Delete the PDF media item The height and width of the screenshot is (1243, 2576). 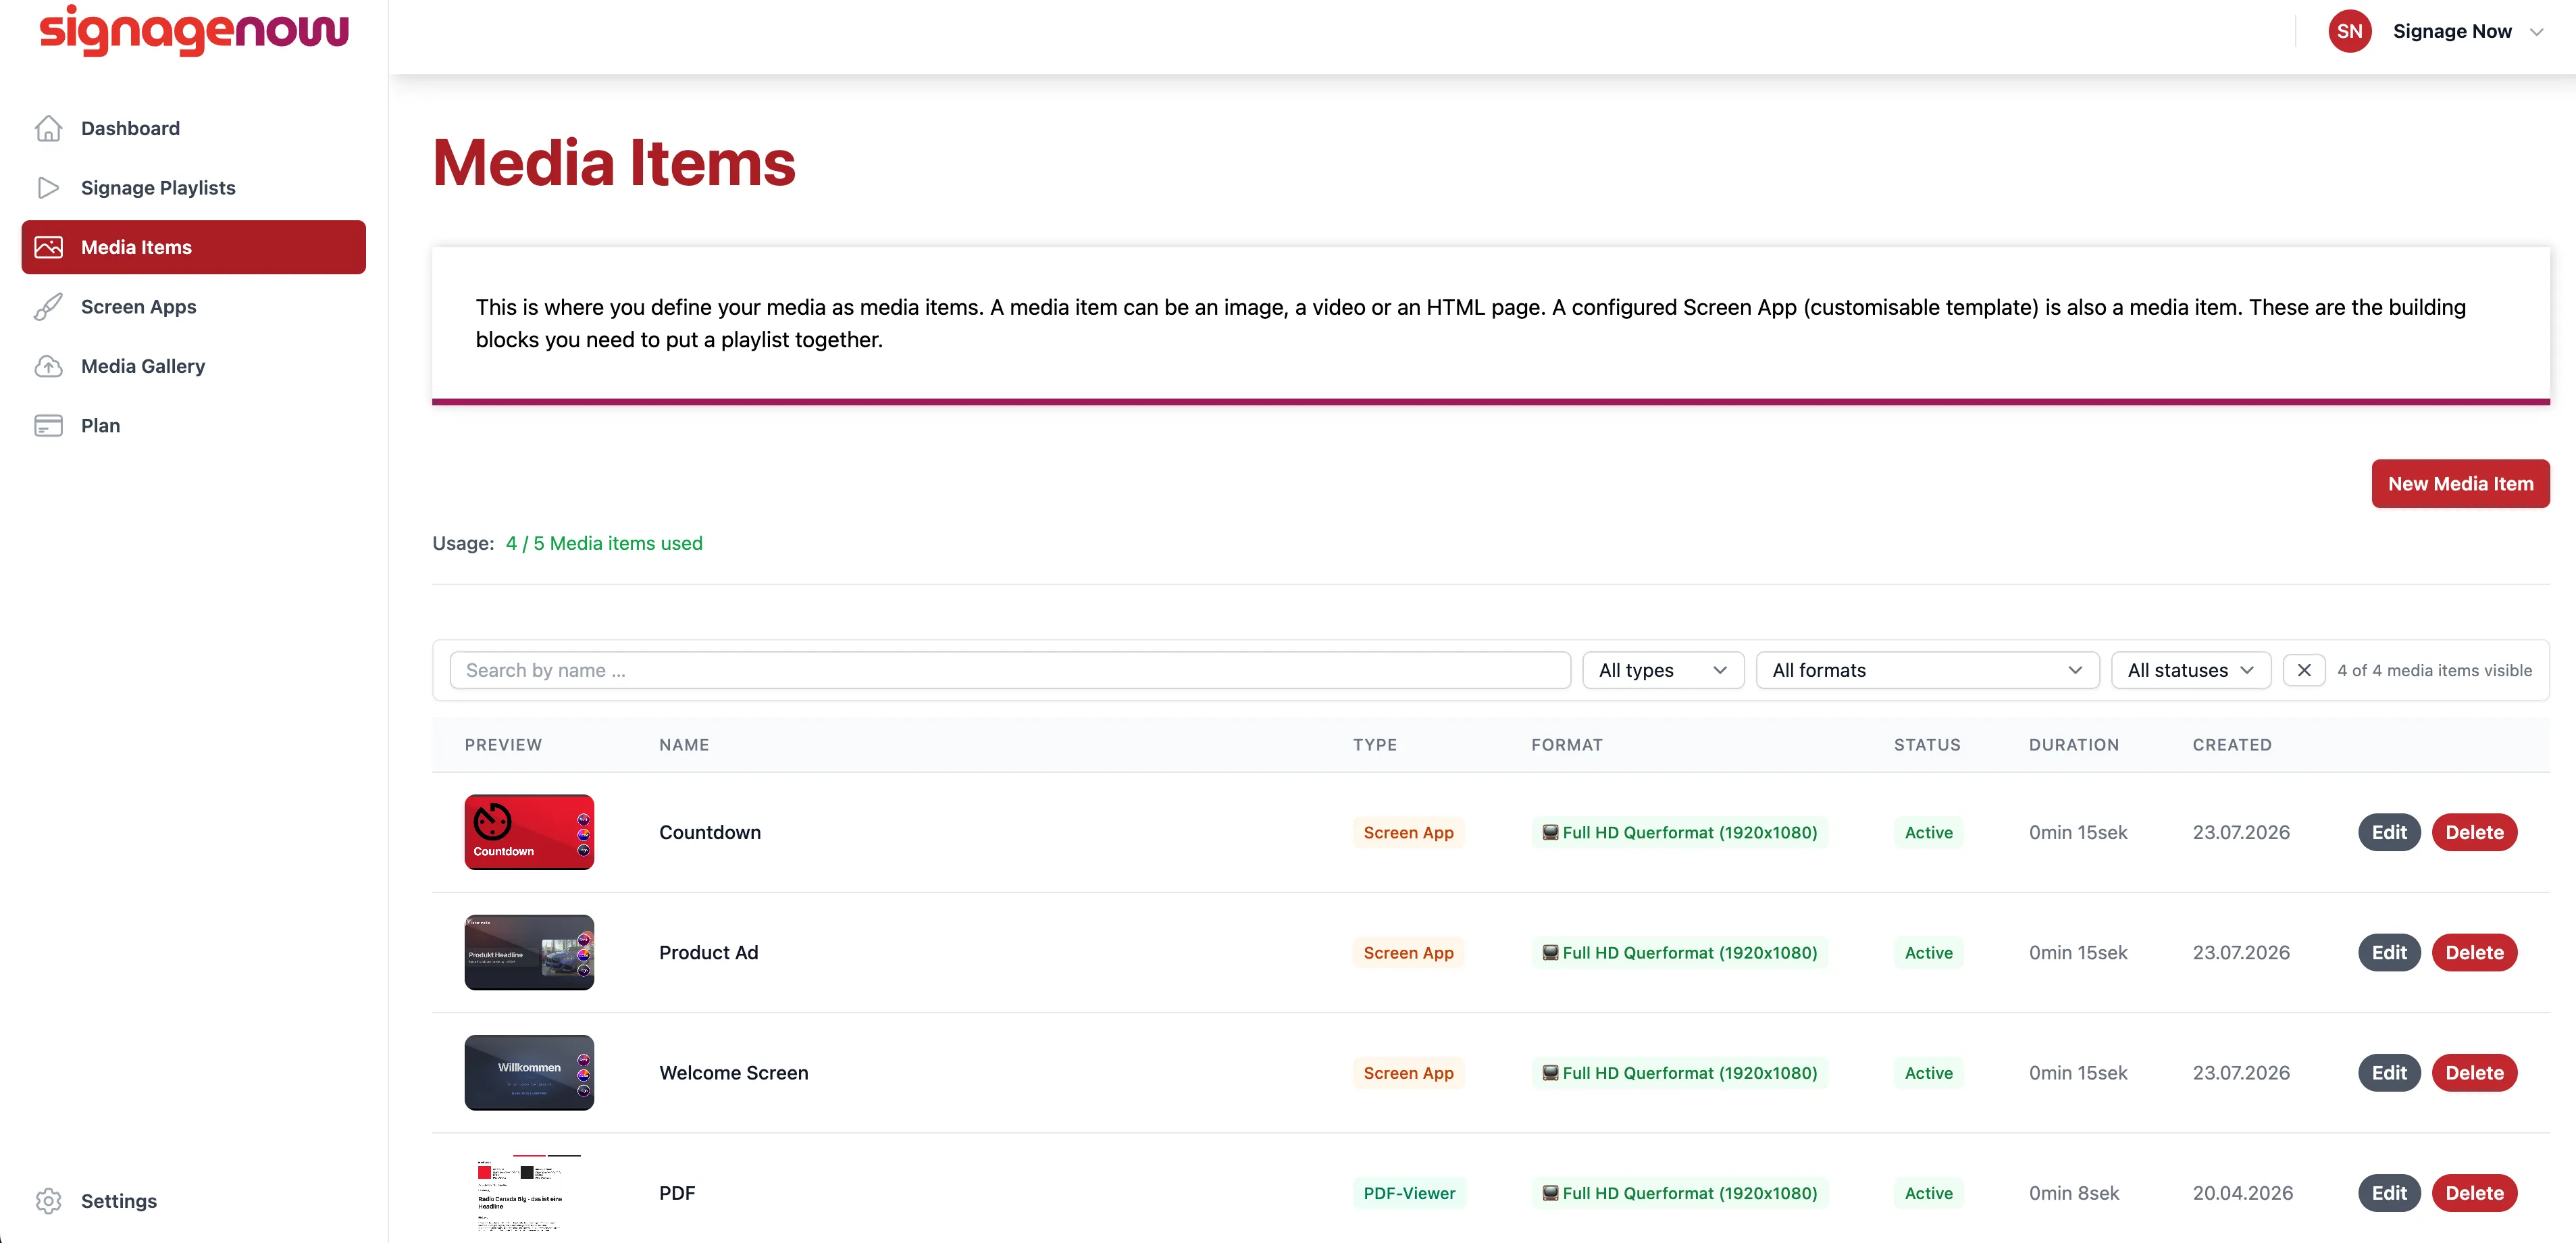(x=2474, y=1193)
